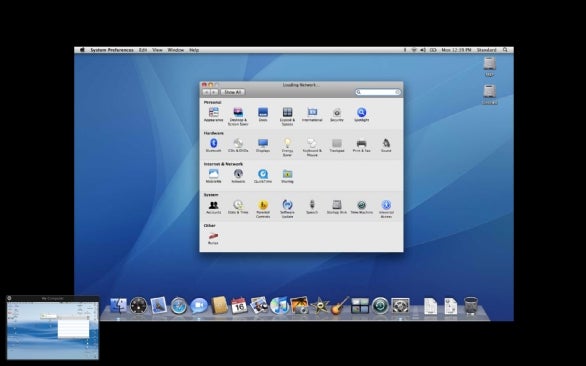This screenshot has height=366, width=586.
Task: Open Address Book from the Dock
Action: coord(219,305)
